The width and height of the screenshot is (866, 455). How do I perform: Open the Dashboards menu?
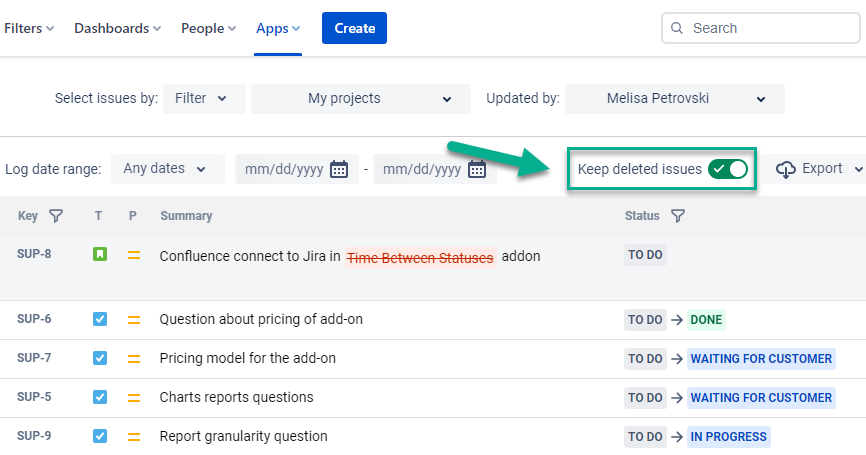coord(117,28)
